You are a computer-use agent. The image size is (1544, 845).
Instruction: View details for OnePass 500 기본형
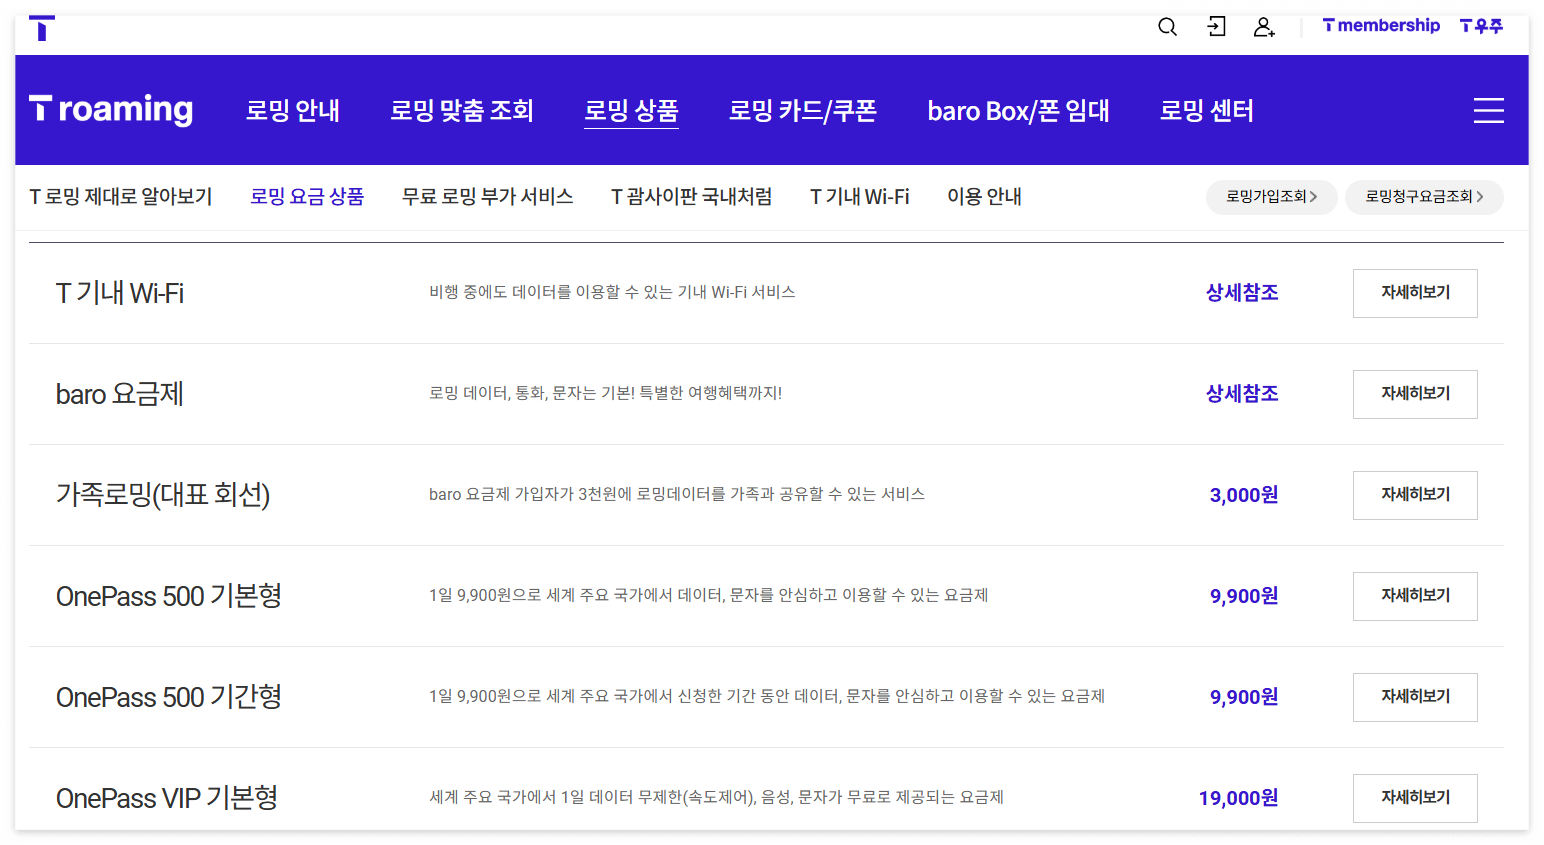coord(1415,596)
